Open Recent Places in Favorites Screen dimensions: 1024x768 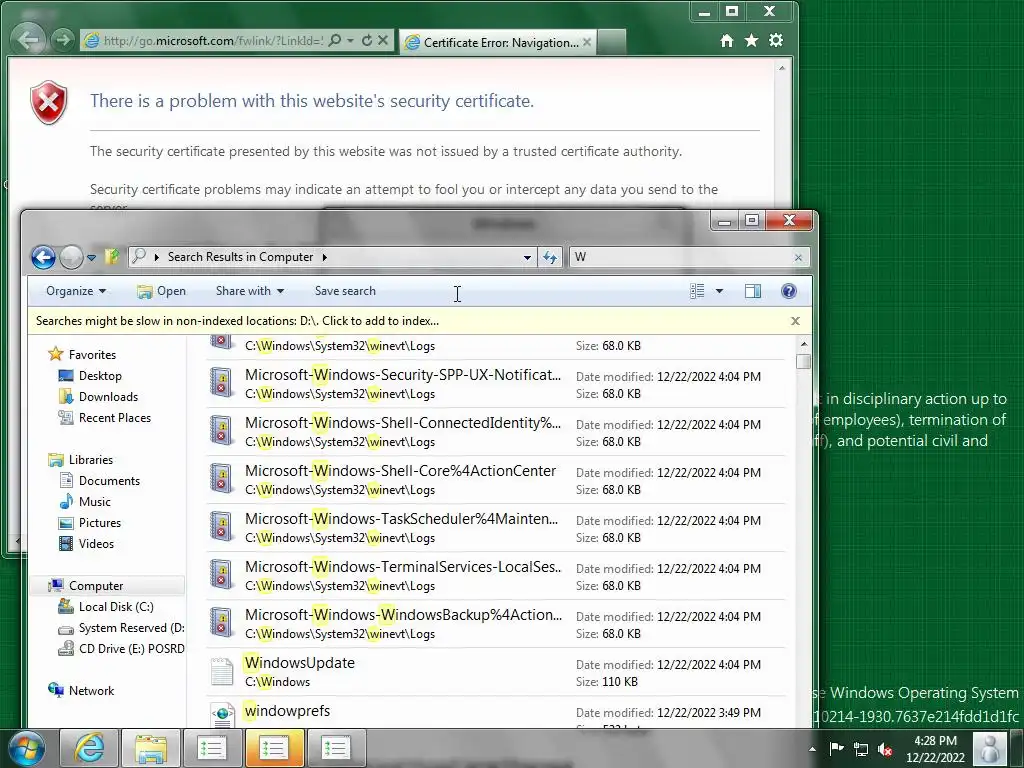(x=104, y=417)
